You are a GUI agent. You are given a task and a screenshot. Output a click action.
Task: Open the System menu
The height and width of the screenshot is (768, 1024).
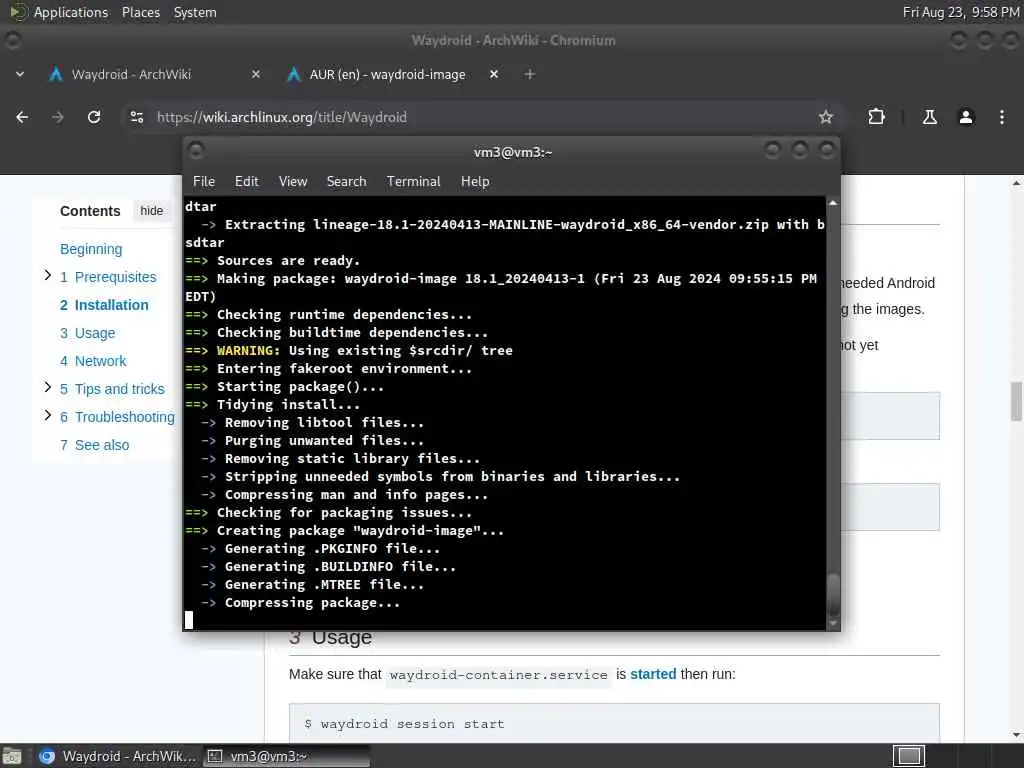pyautogui.click(x=195, y=12)
